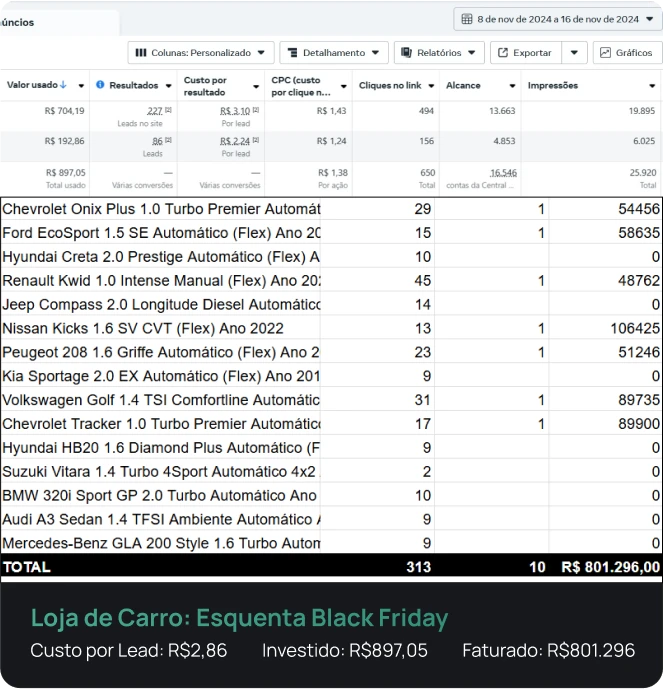
Task: Open the Colunas: Personalizado dropdown
Action: click(x=200, y=52)
